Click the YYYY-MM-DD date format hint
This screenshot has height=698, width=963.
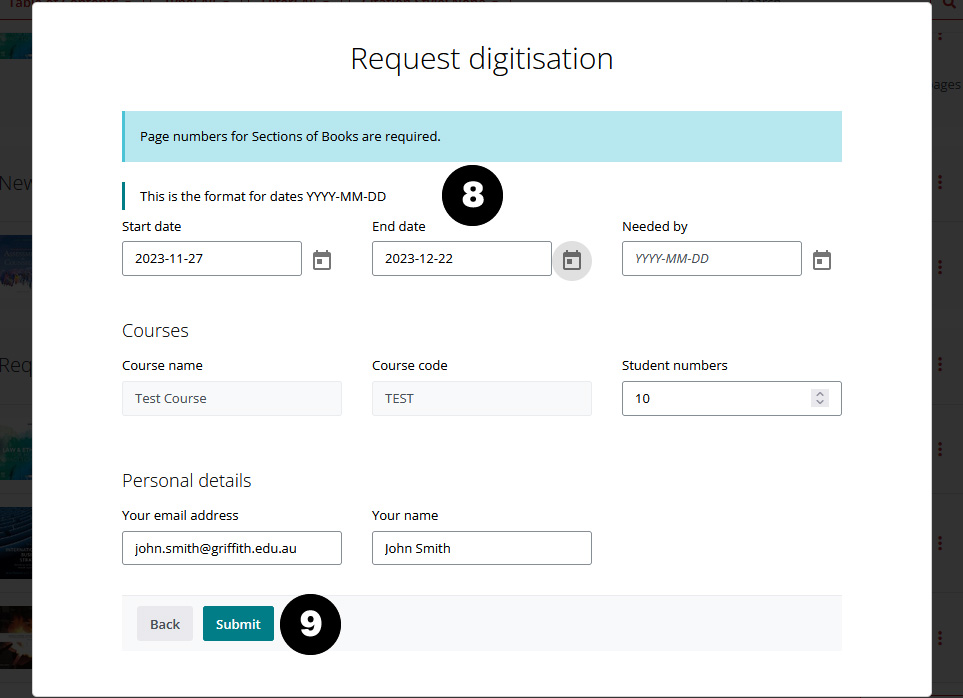pyautogui.click(x=263, y=196)
